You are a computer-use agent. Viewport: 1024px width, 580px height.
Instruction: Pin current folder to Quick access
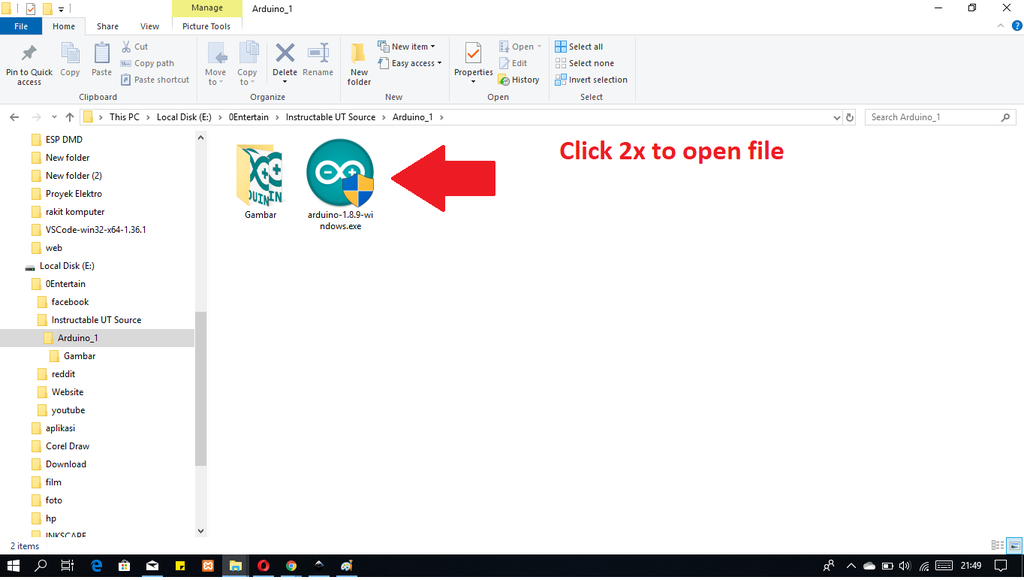pos(28,63)
